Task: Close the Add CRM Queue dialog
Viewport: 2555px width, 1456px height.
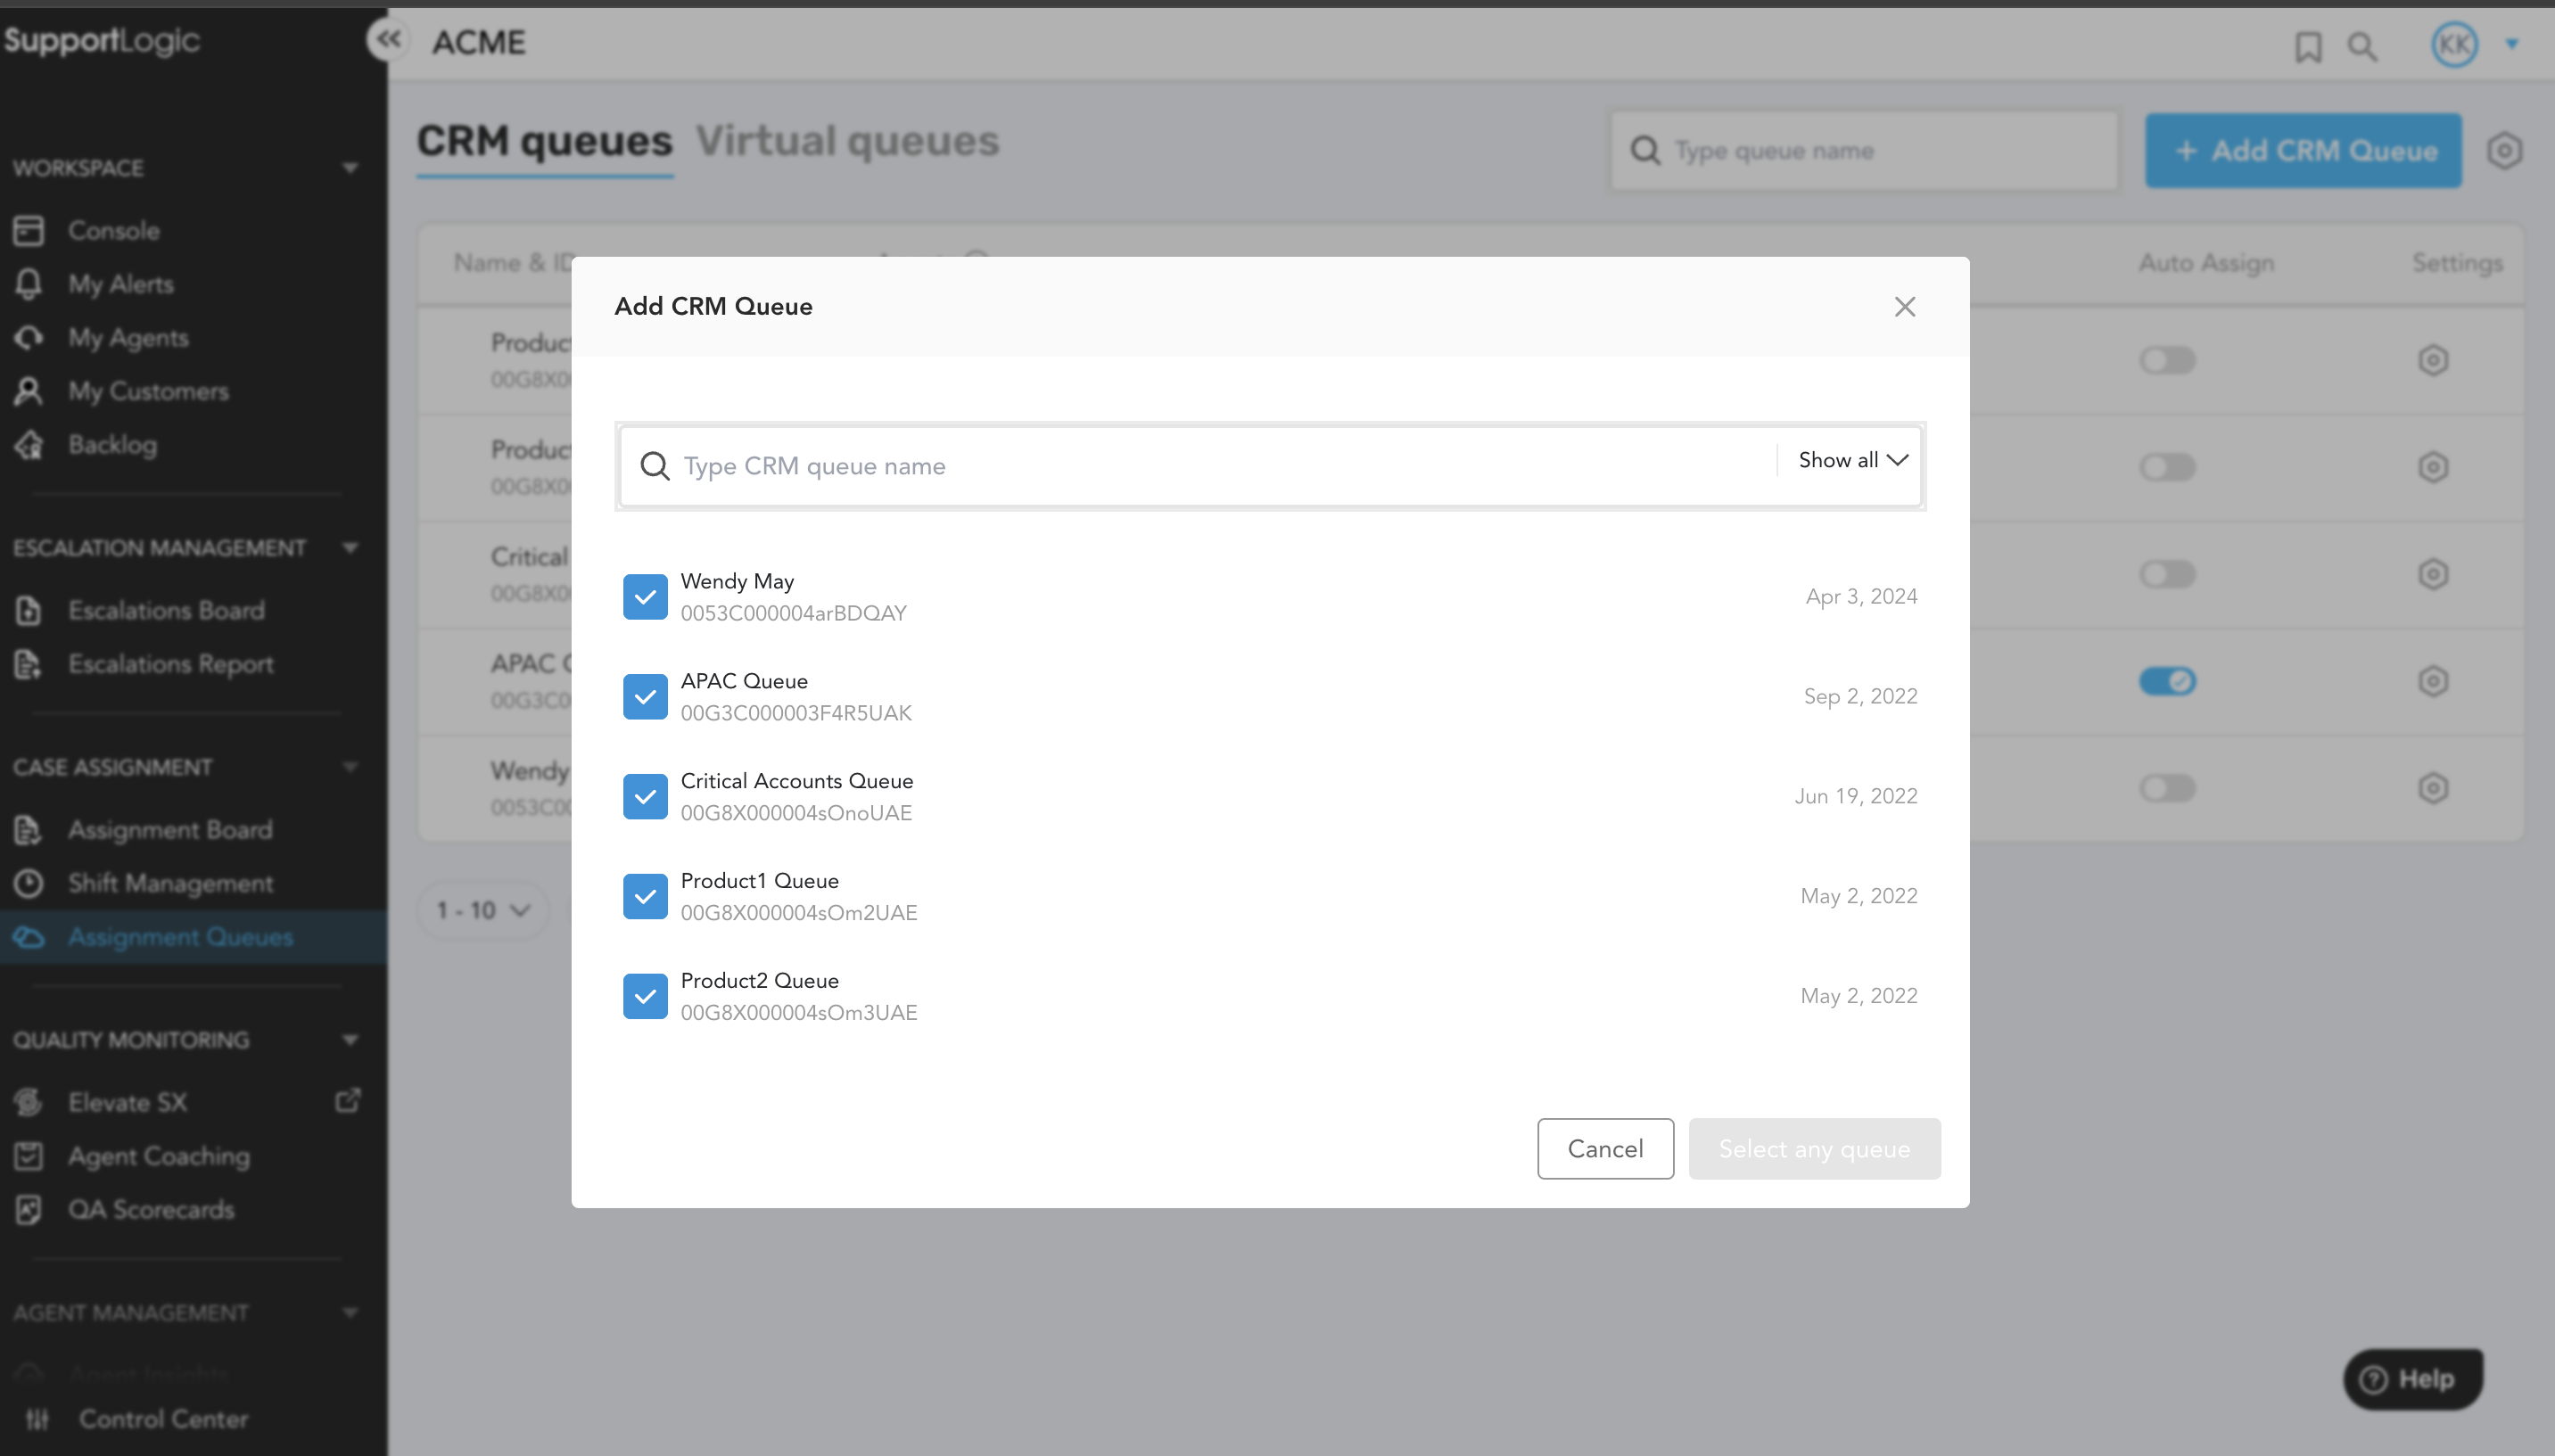Action: (1904, 307)
